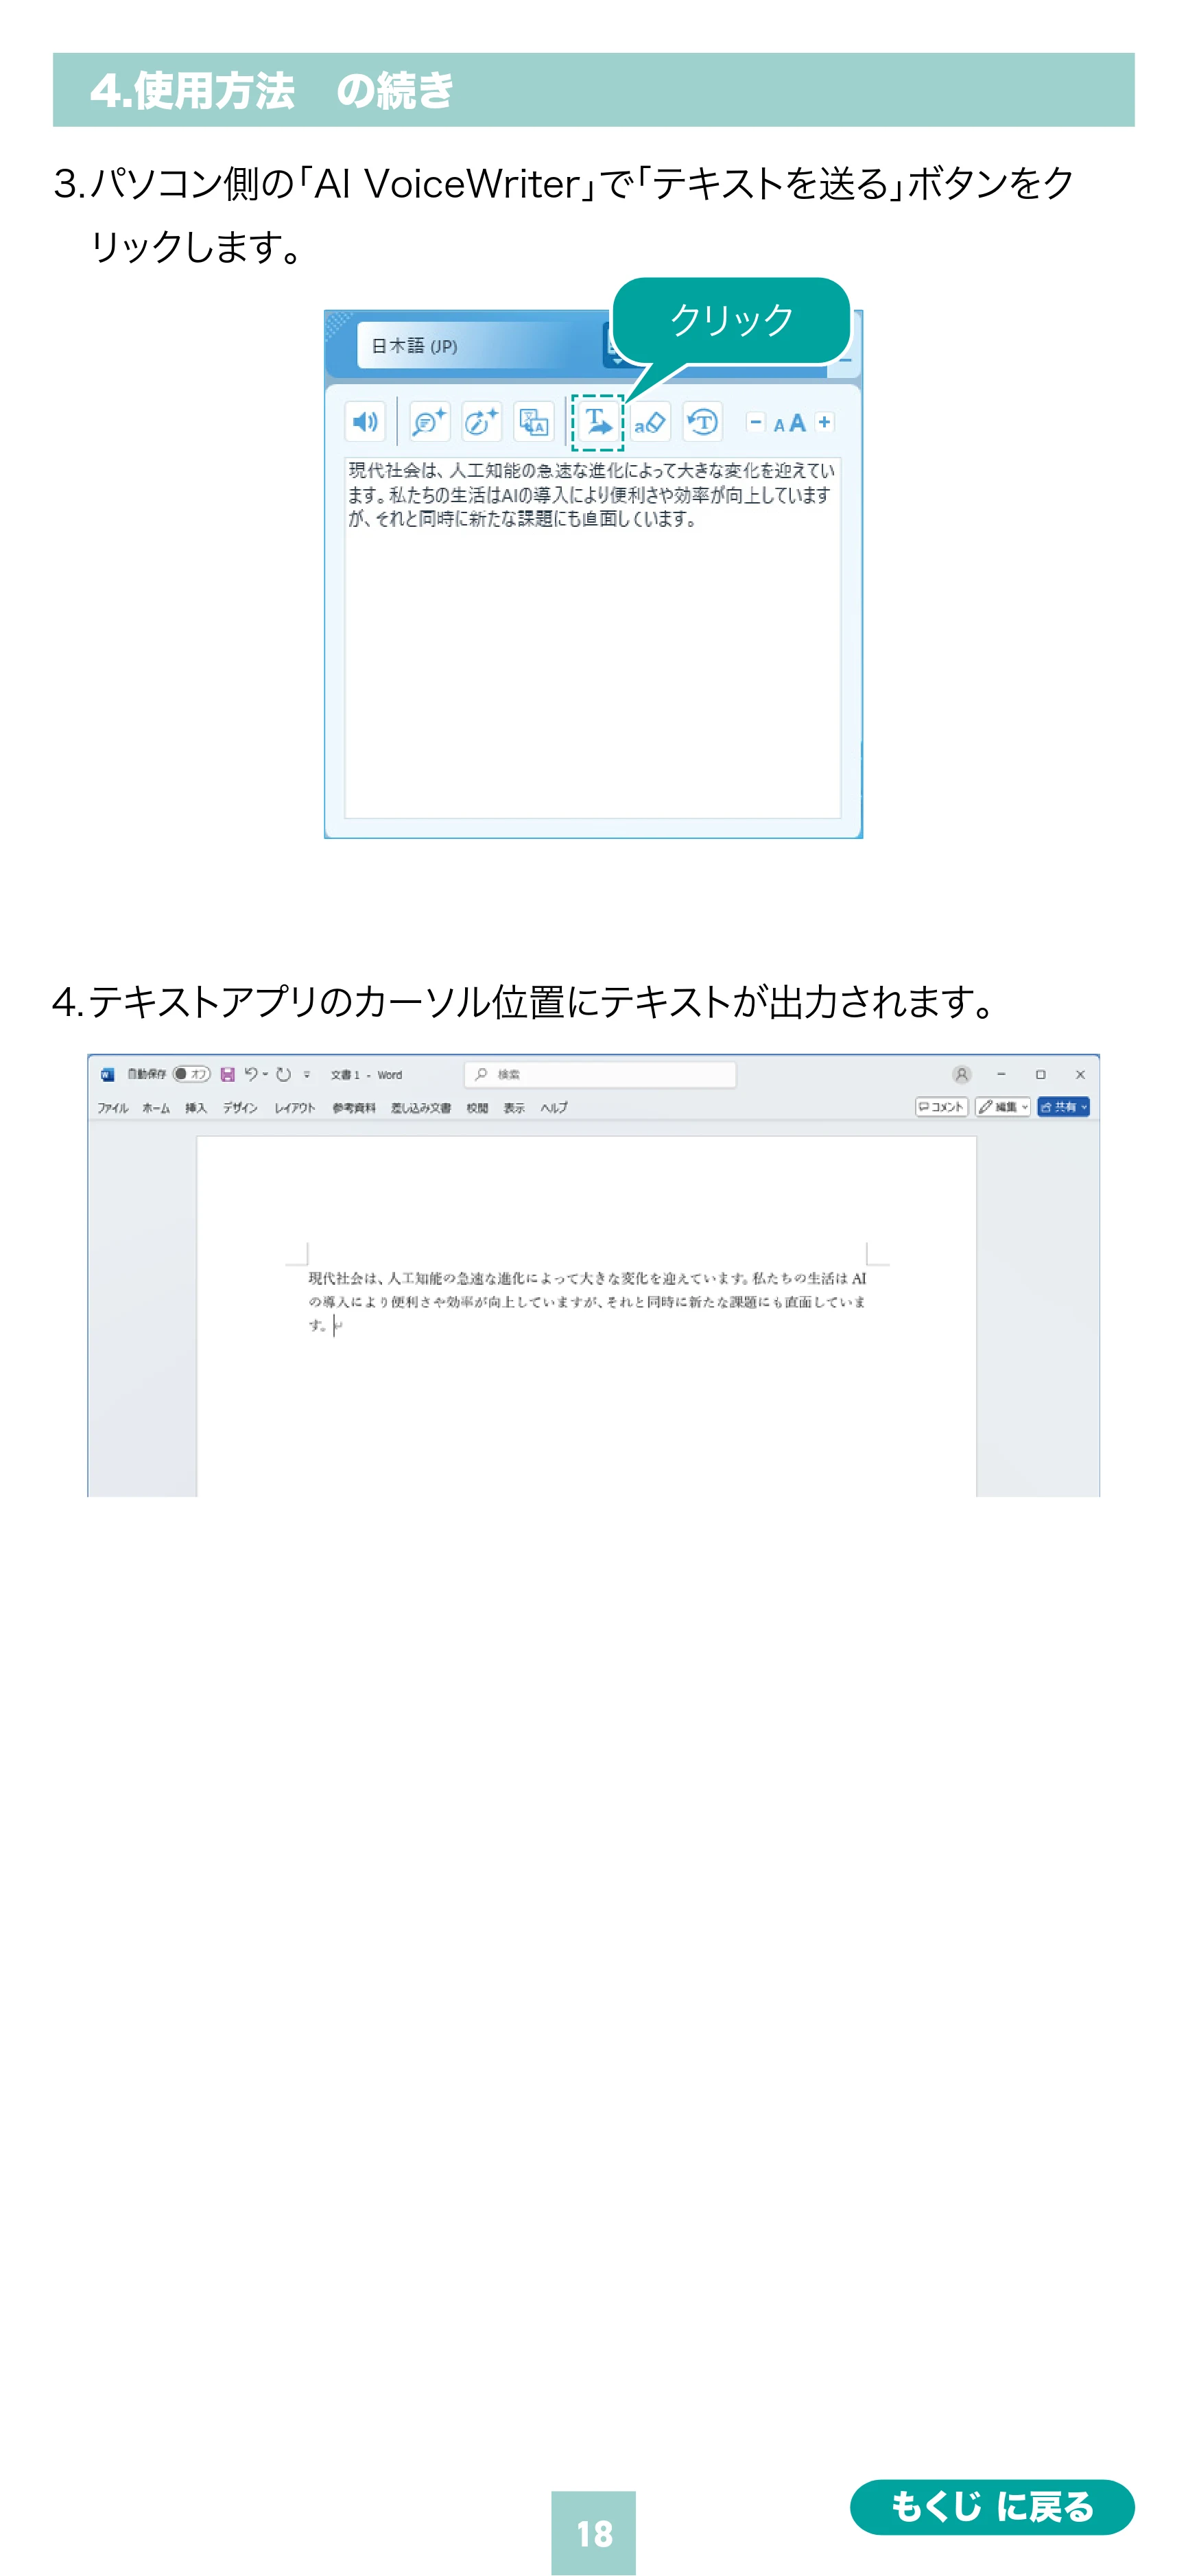Click the translate icon in AI VoiceWriter toolbar

click(x=534, y=422)
